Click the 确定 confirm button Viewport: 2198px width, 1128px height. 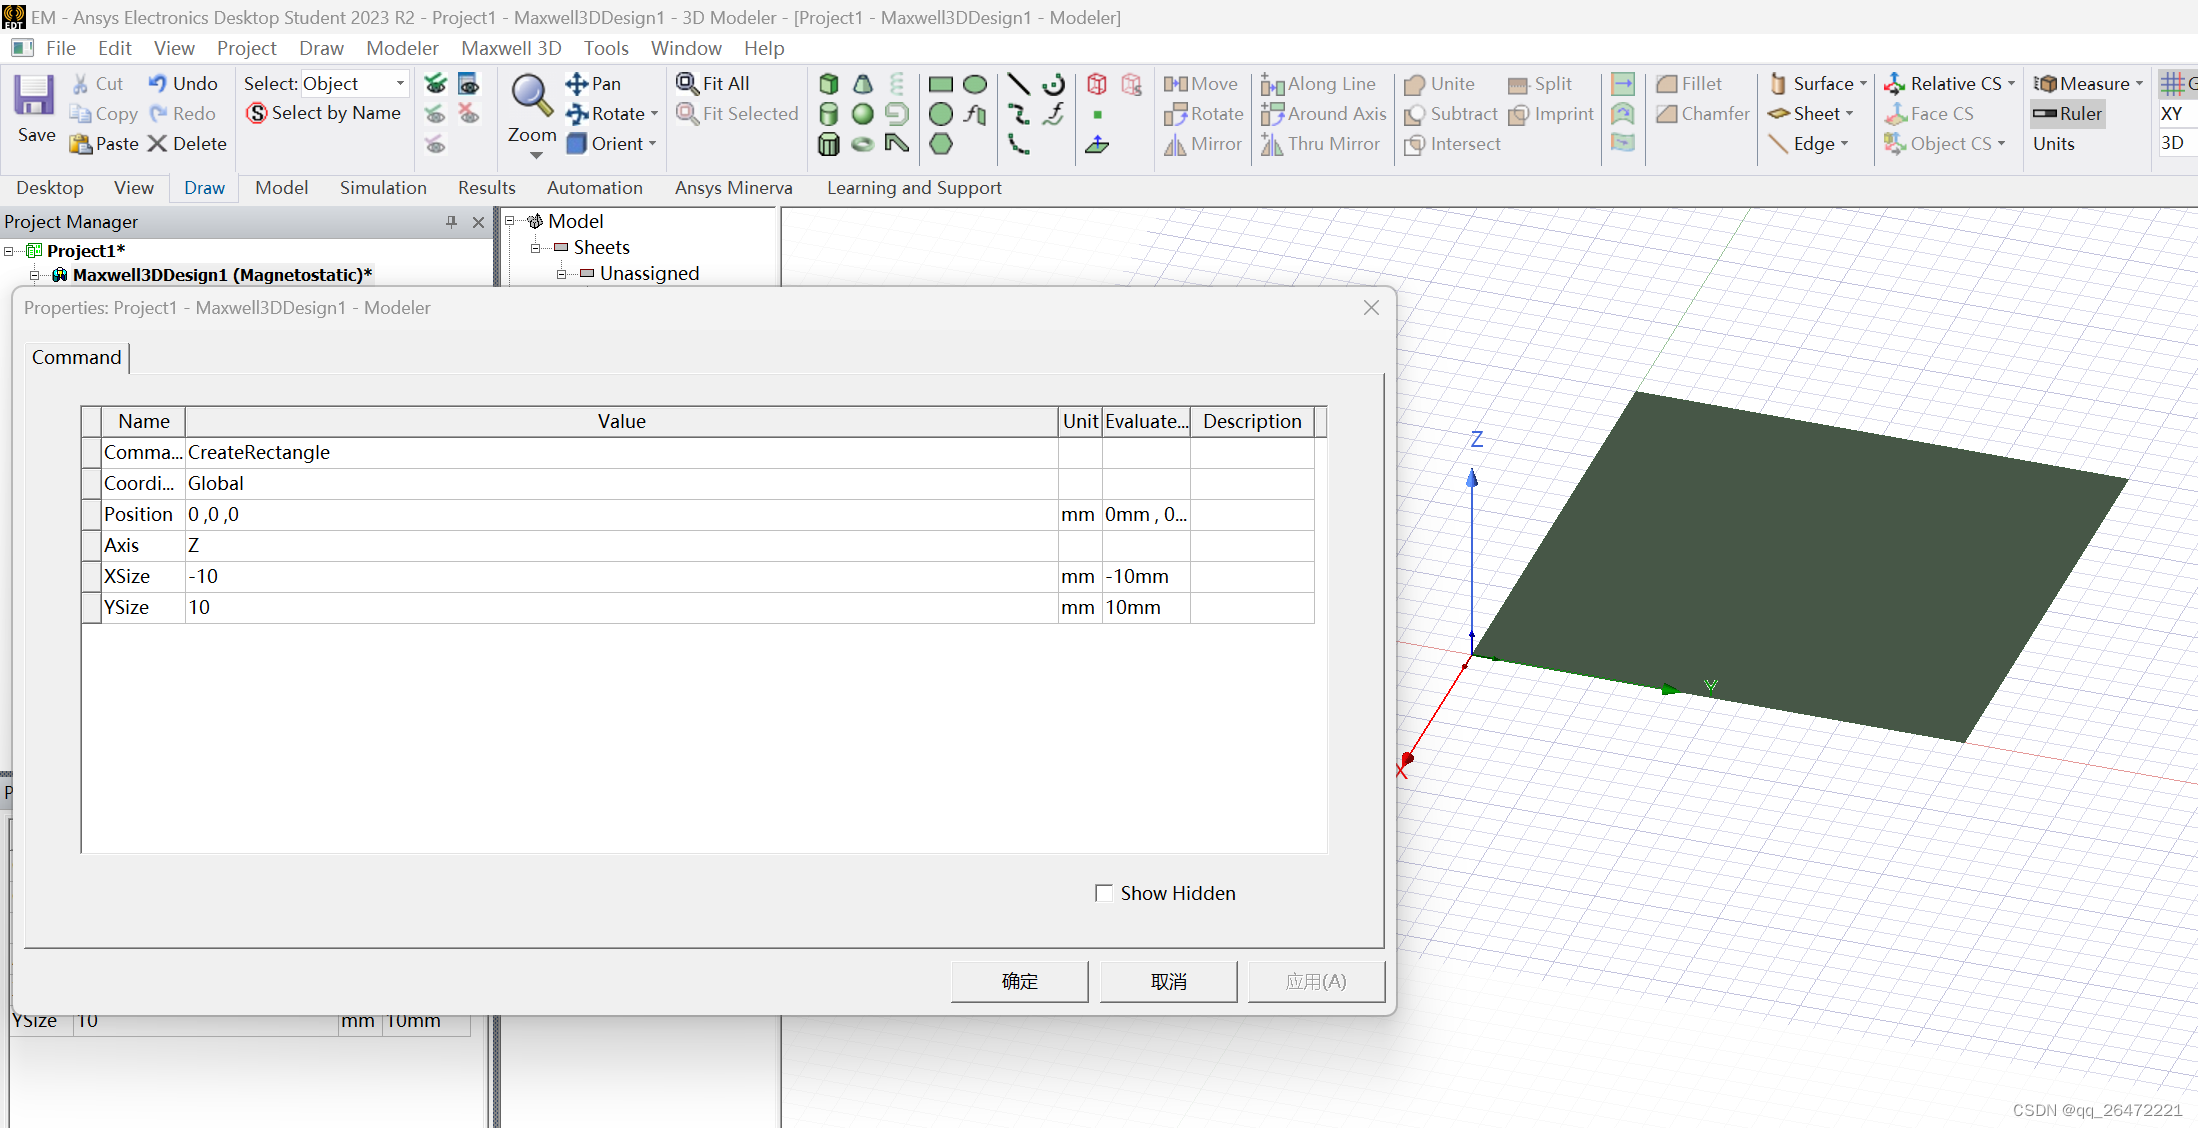1019,981
